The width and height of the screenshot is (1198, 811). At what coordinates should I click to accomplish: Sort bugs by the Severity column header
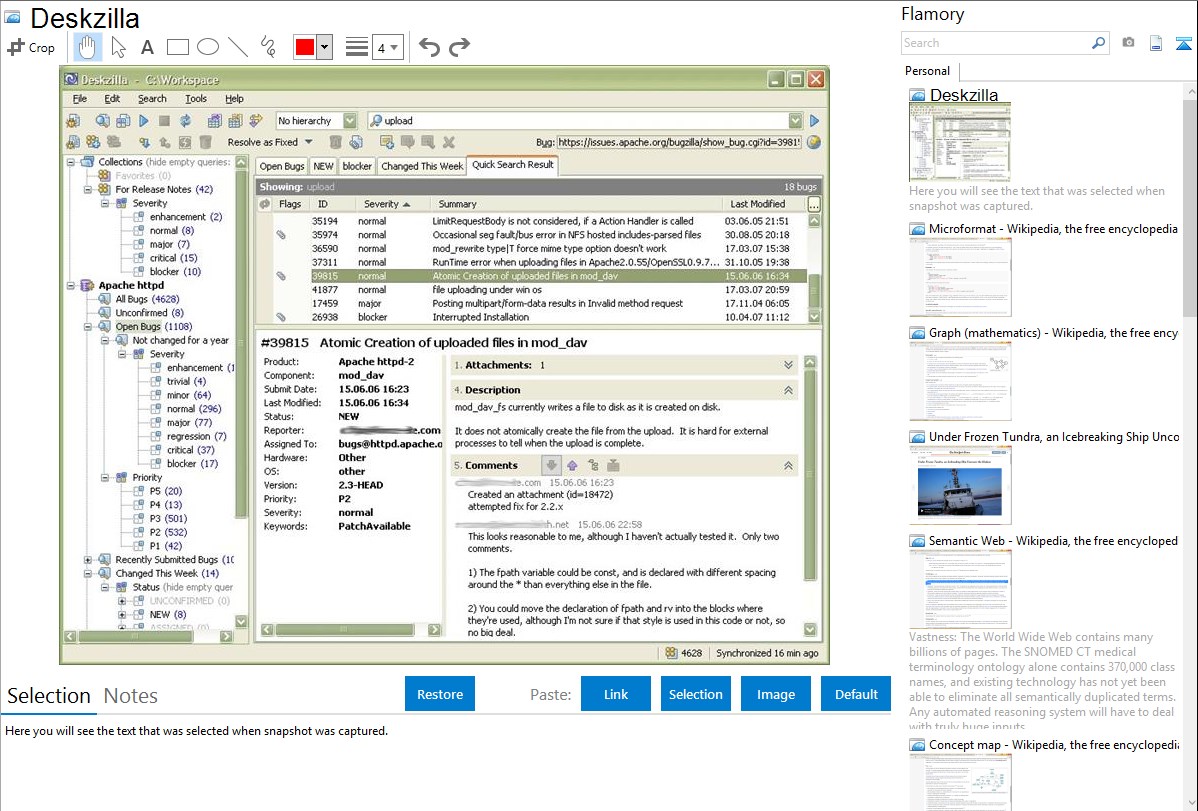pyautogui.click(x=387, y=204)
